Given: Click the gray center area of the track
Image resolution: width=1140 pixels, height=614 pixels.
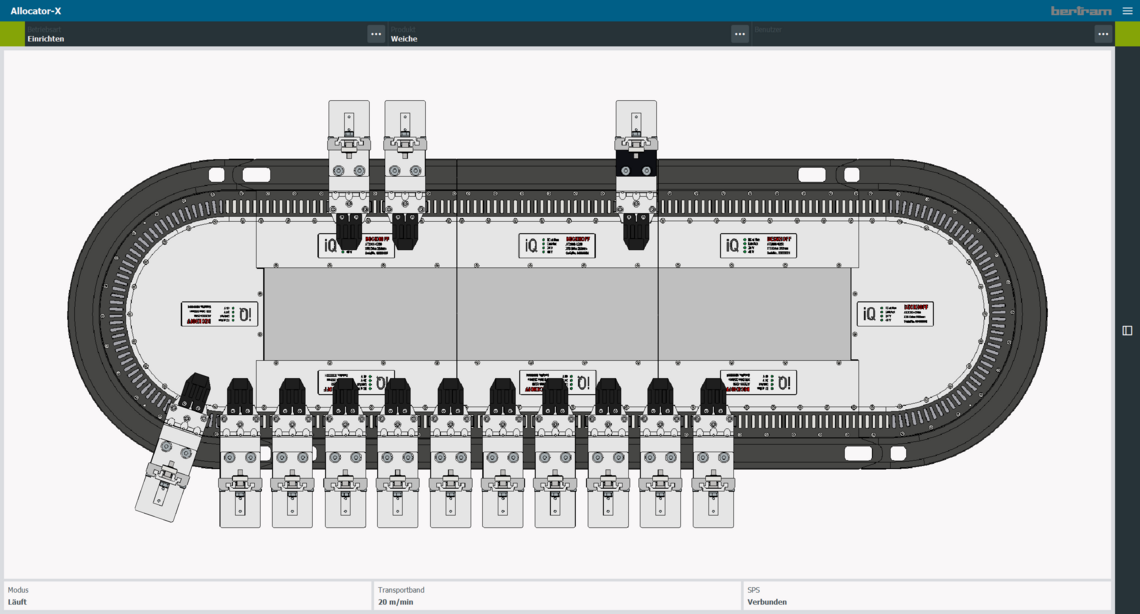Looking at the screenshot, I should 557,313.
